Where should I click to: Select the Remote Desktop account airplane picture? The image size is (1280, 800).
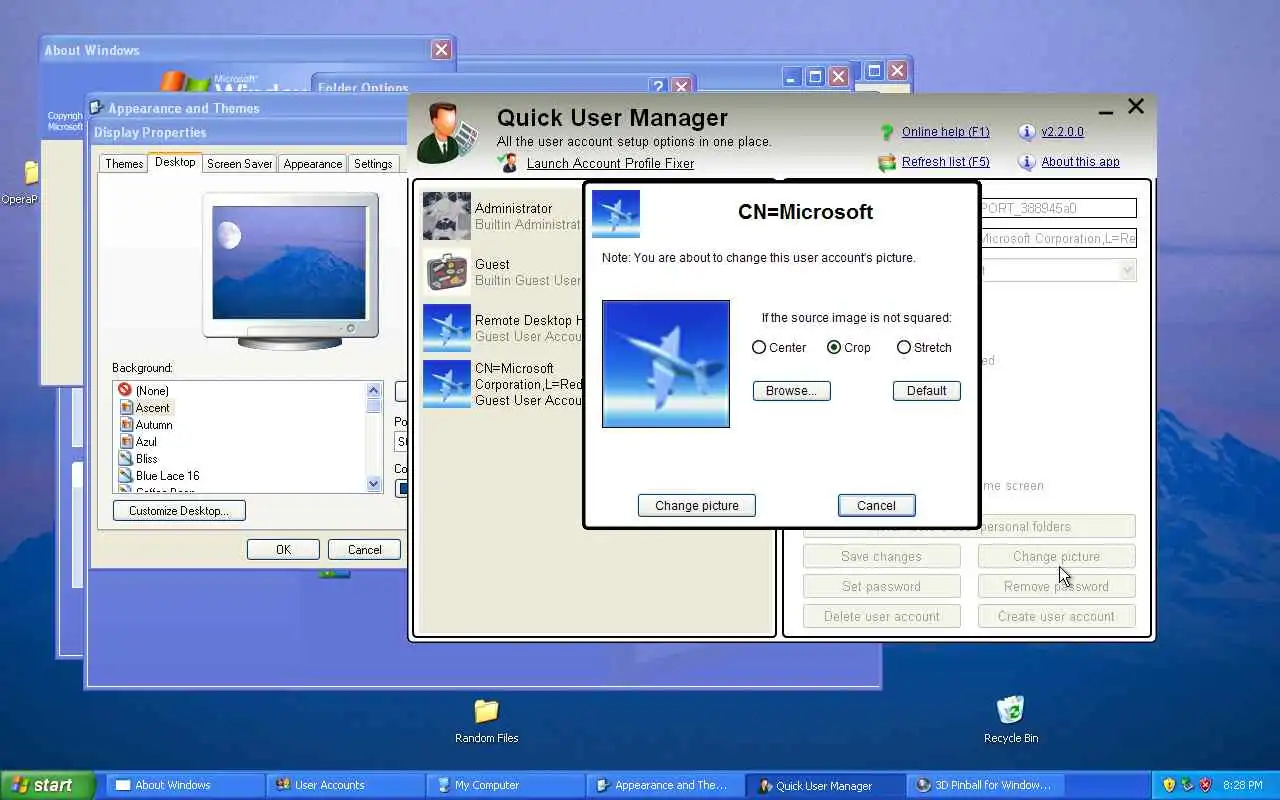[x=447, y=328]
